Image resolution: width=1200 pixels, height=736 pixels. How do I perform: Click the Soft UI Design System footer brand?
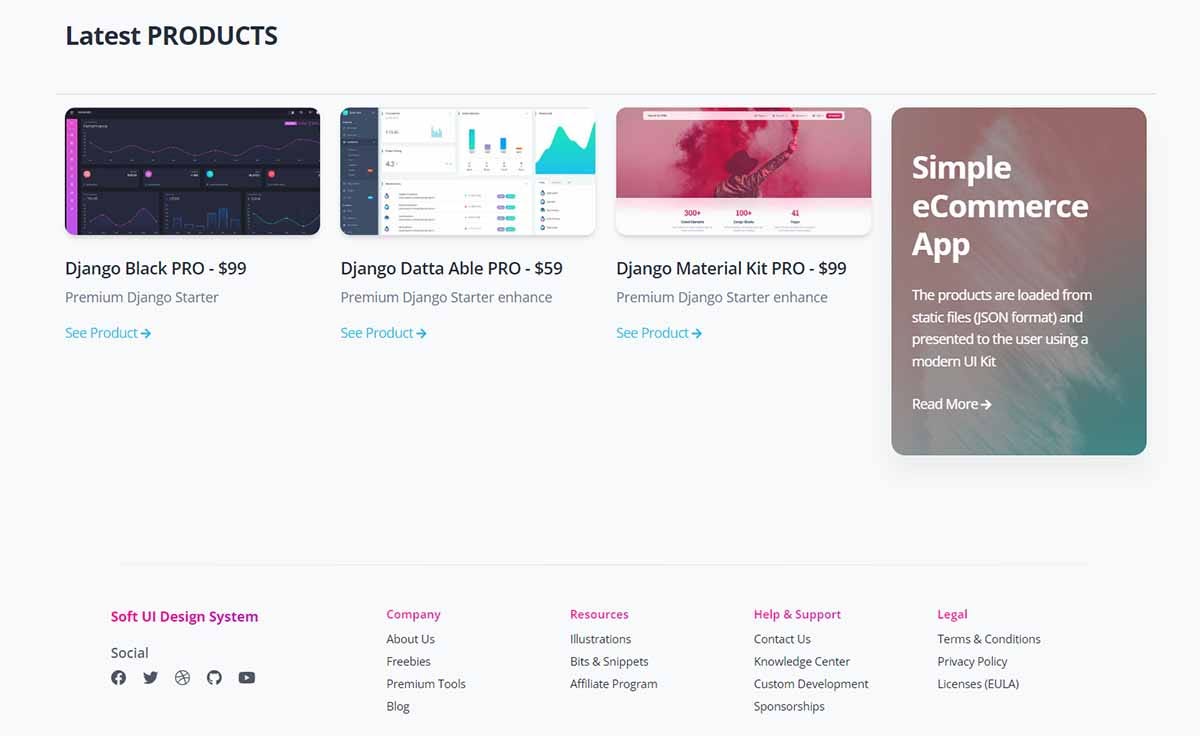pos(184,616)
